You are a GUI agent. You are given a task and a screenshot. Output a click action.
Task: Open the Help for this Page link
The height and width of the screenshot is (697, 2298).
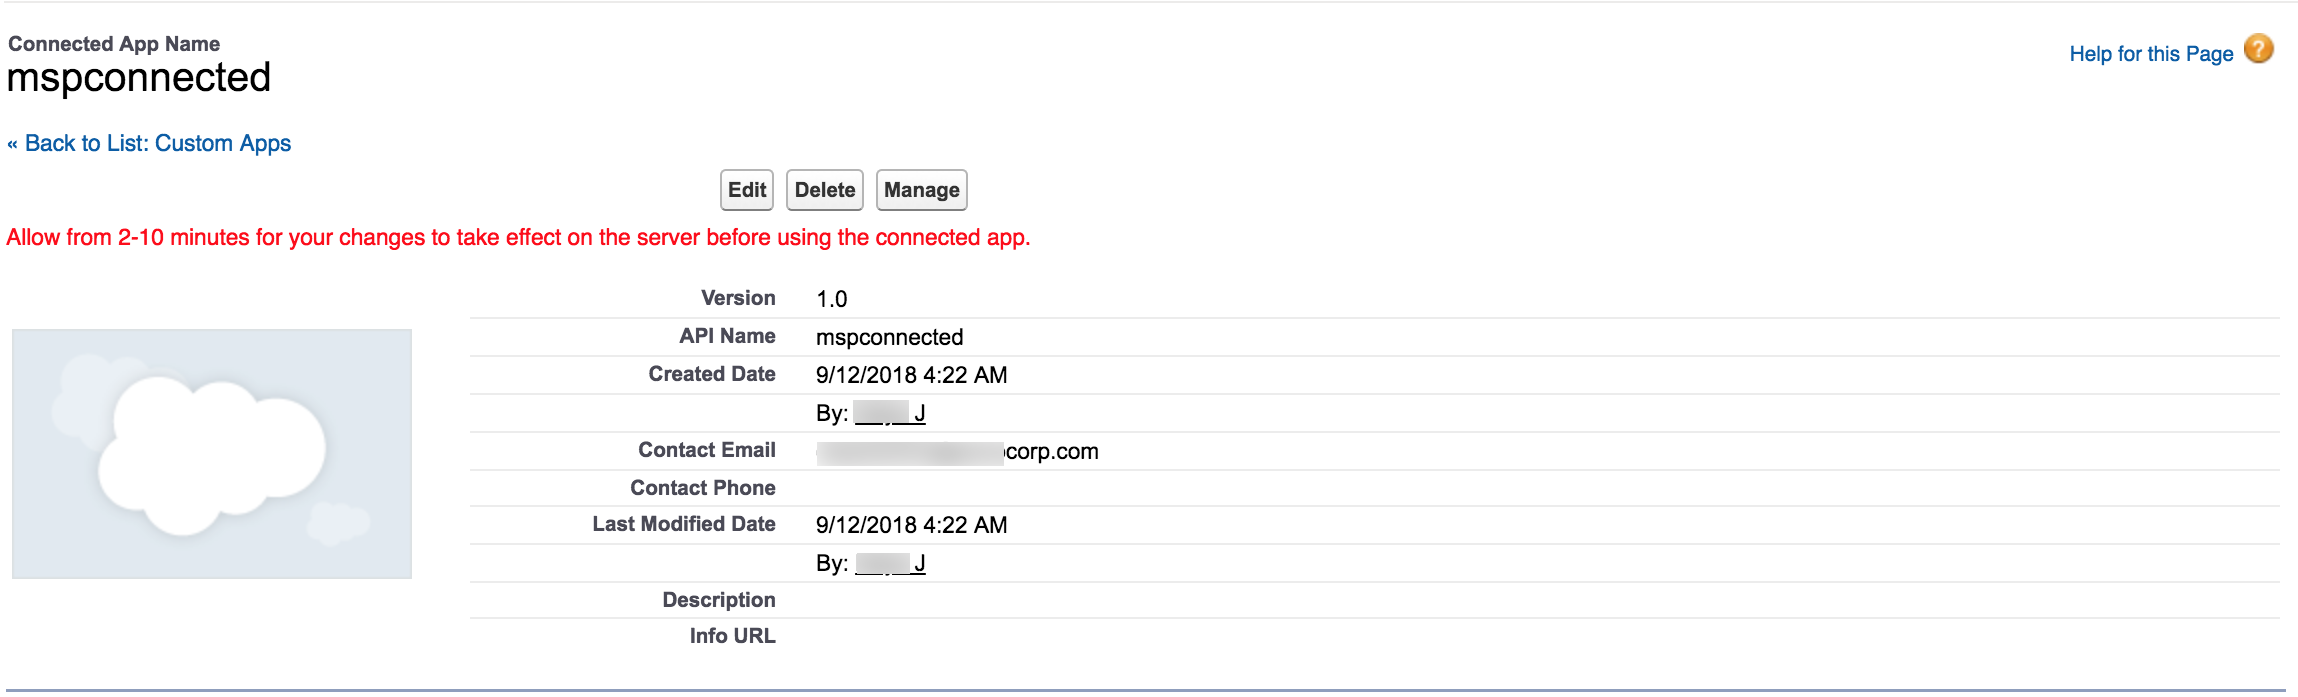pos(2150,54)
